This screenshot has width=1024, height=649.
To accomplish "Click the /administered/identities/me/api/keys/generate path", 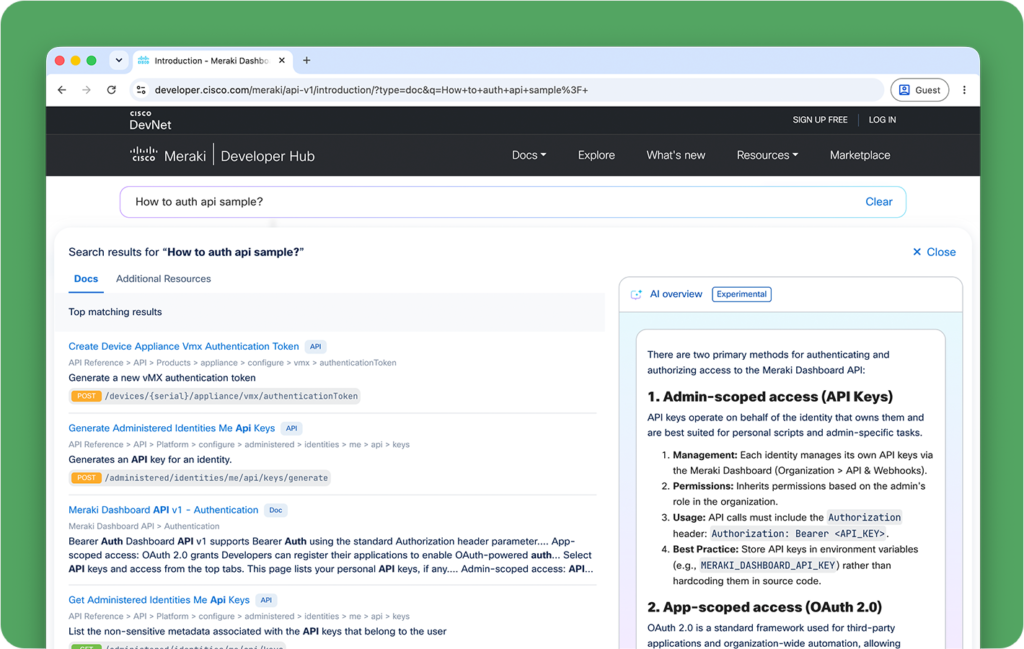I will (216, 478).
